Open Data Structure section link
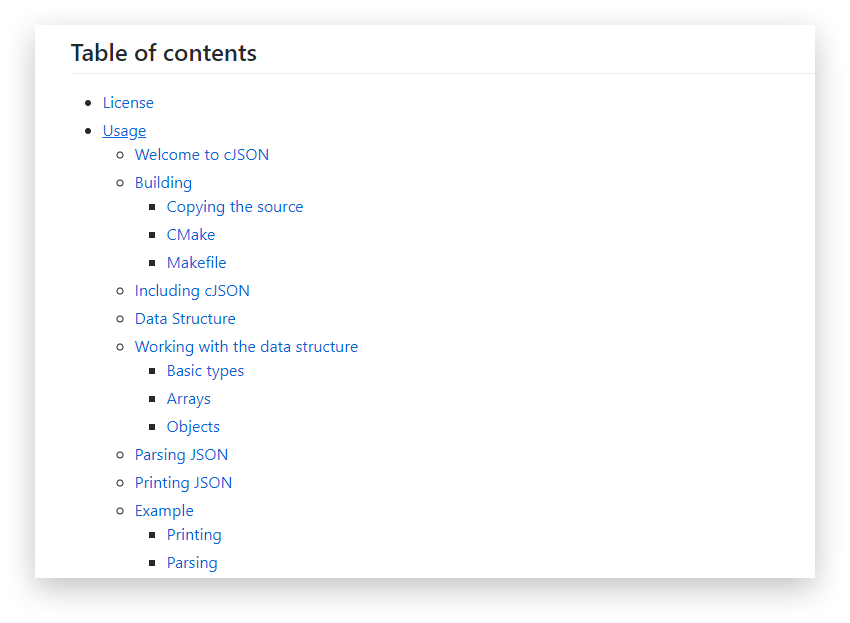Screen dimensions: 850x623 pos(185,319)
